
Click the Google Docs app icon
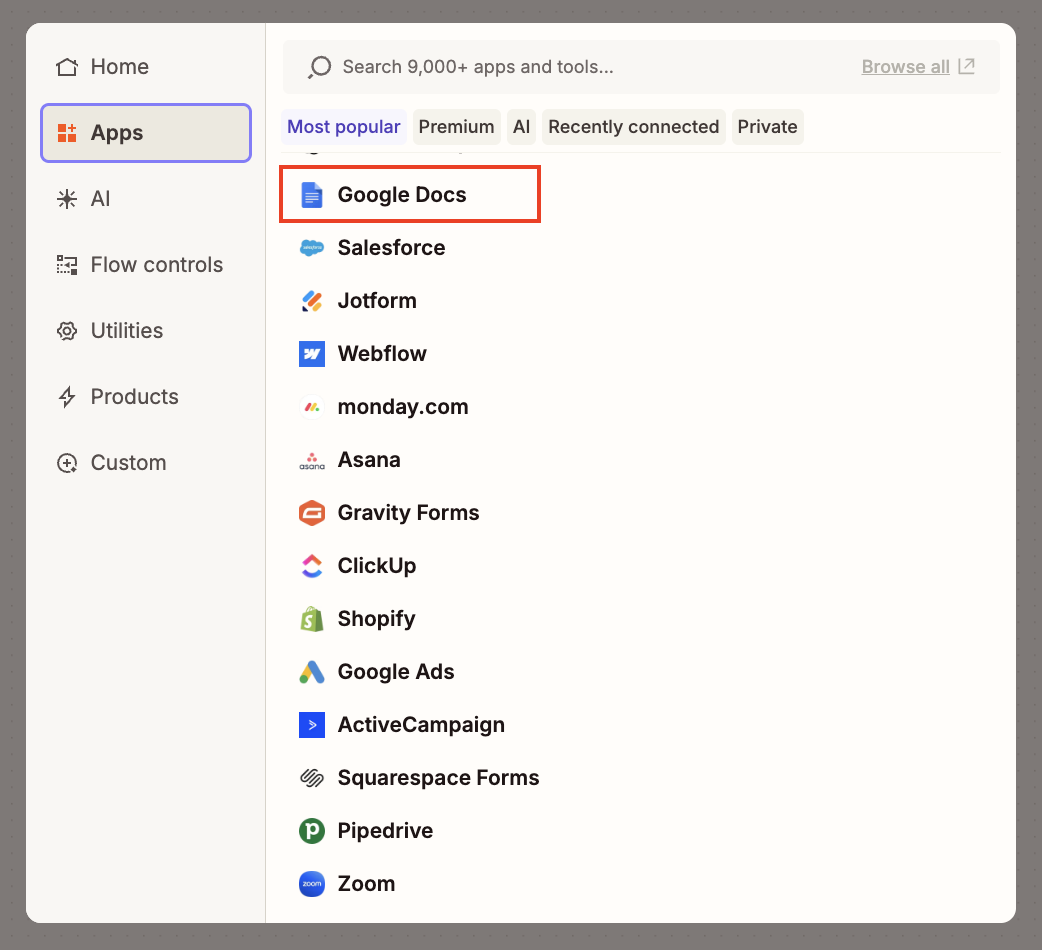click(312, 195)
